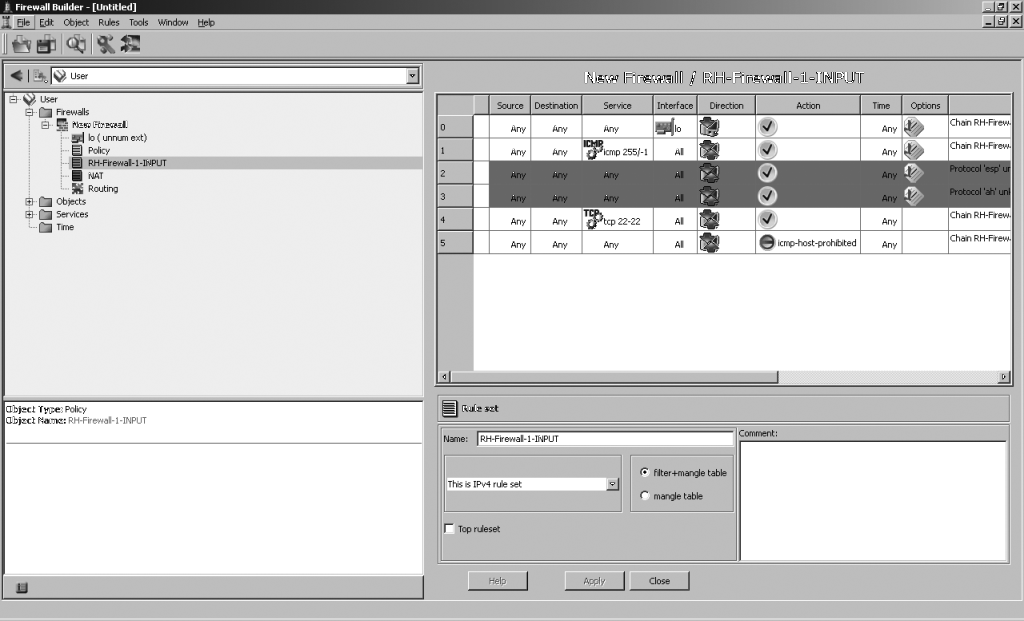The width and height of the screenshot is (1024, 621).
Task: Click the Install firewall policy icon
Action: coord(131,44)
